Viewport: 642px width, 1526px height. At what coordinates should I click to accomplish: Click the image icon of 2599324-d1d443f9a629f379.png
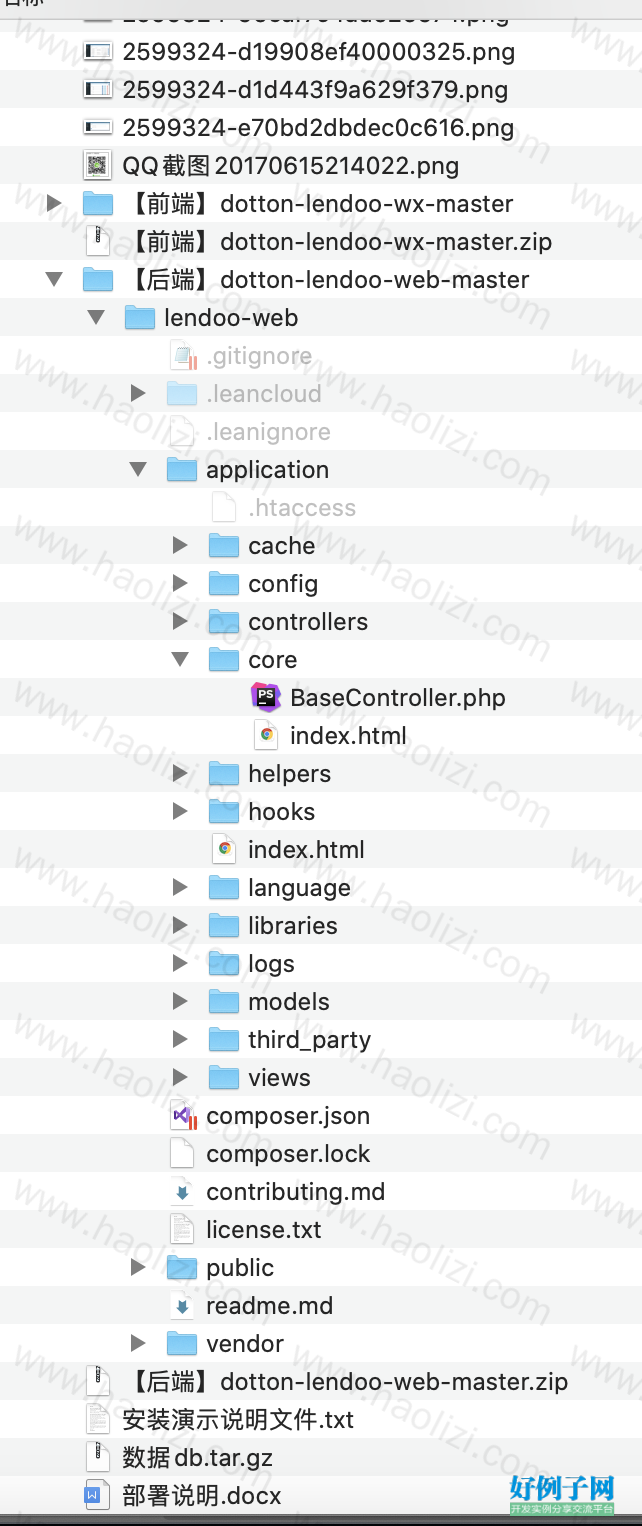click(x=97, y=89)
